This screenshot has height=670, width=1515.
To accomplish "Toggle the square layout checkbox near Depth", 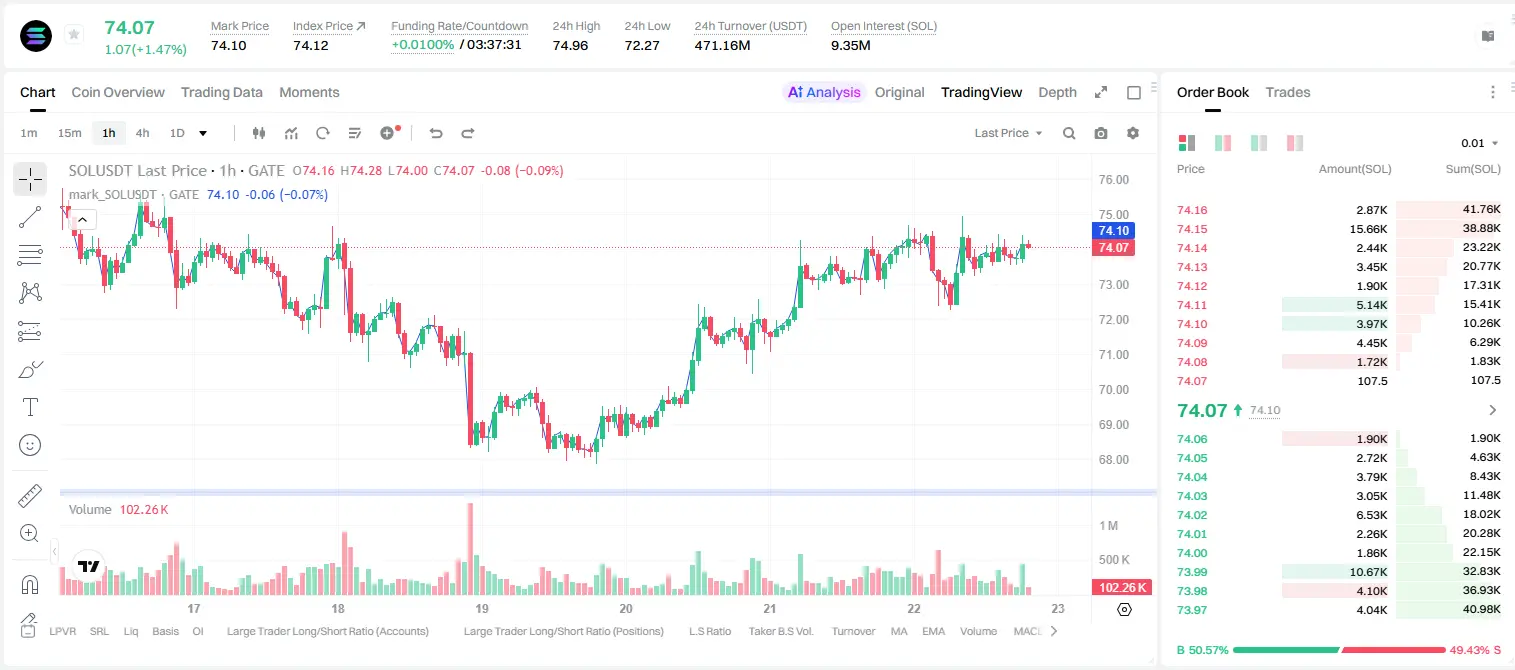I will 1134,93.
